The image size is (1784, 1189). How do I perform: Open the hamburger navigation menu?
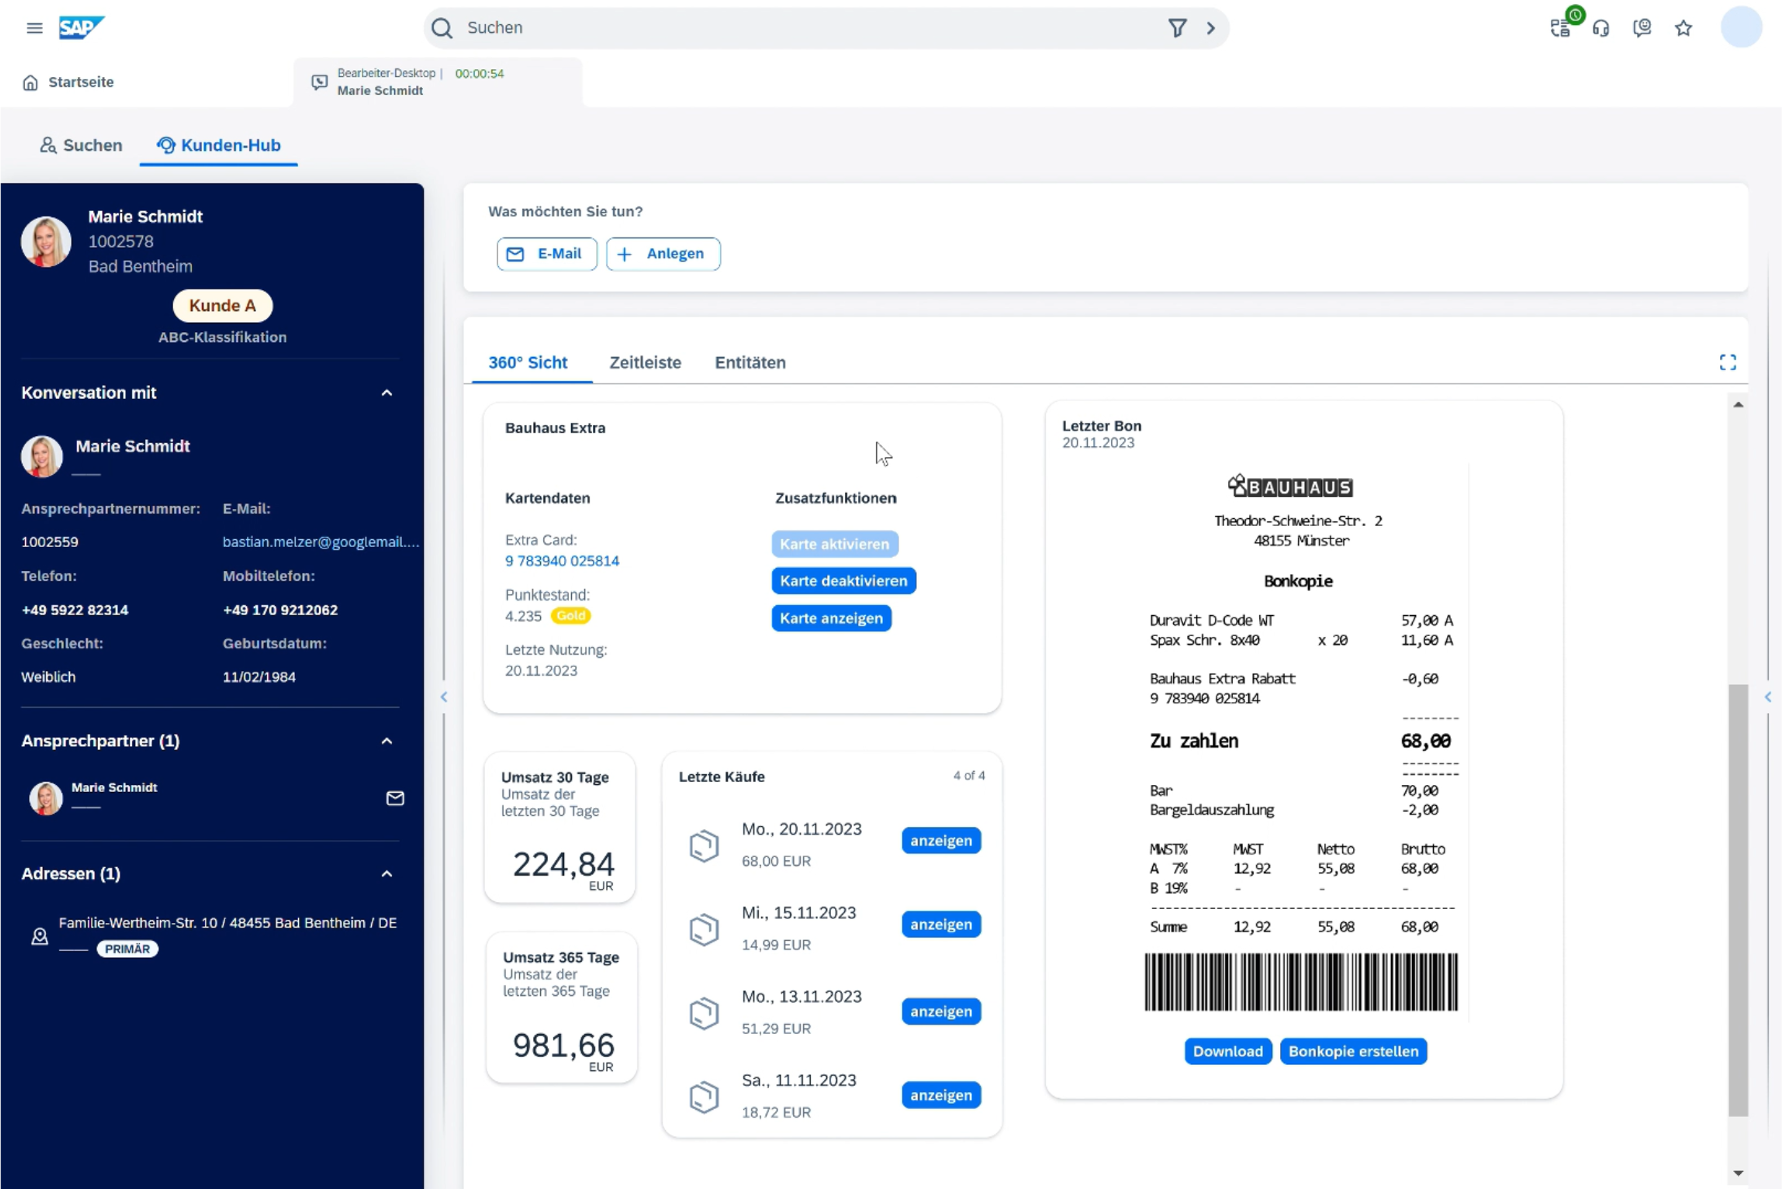tap(34, 28)
